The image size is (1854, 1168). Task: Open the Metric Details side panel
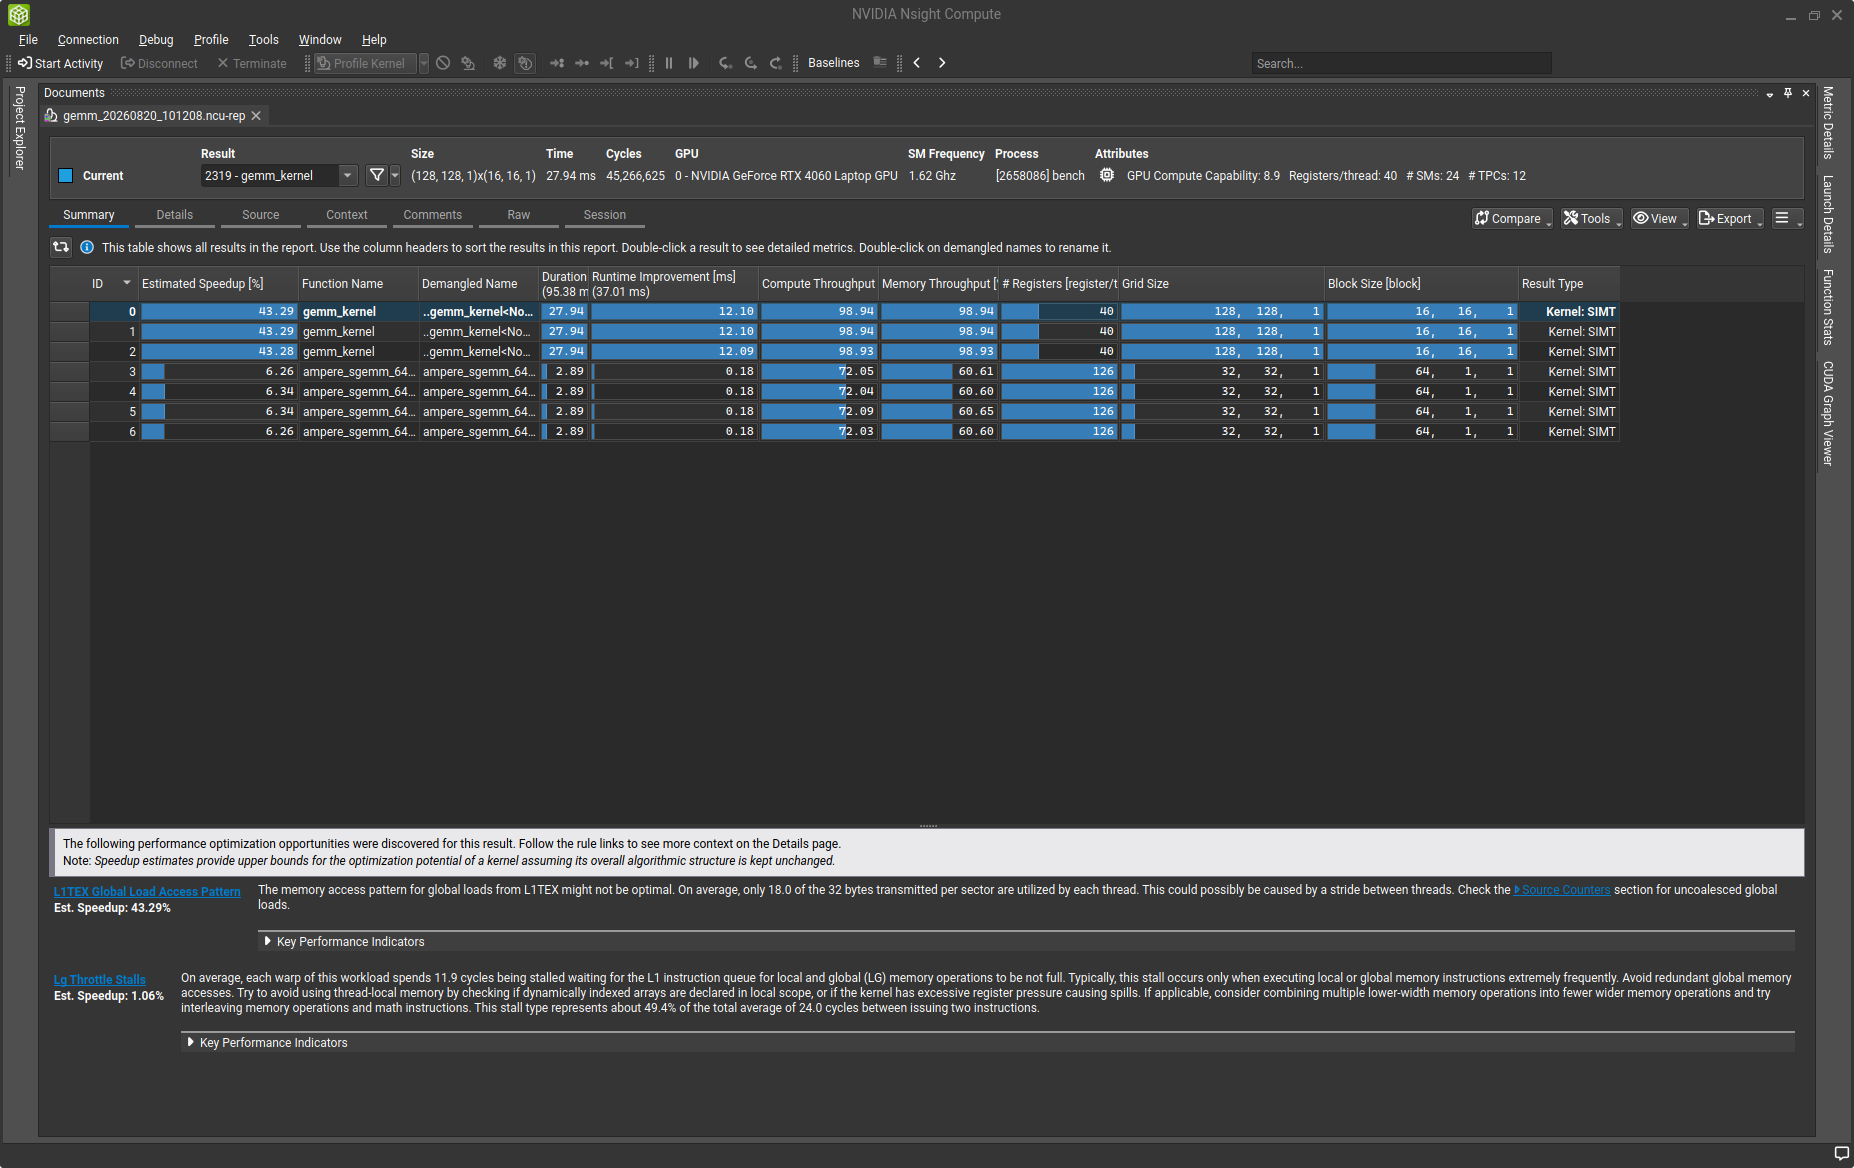(1828, 122)
